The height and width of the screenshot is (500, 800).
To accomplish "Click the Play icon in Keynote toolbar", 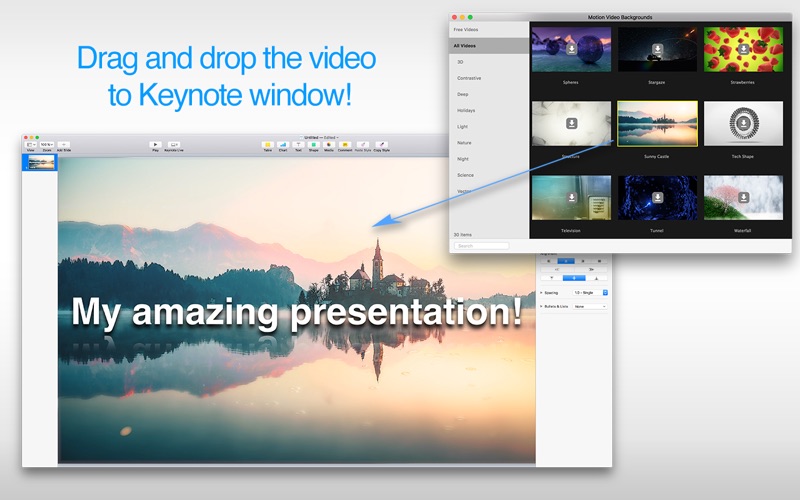I will click(x=155, y=145).
